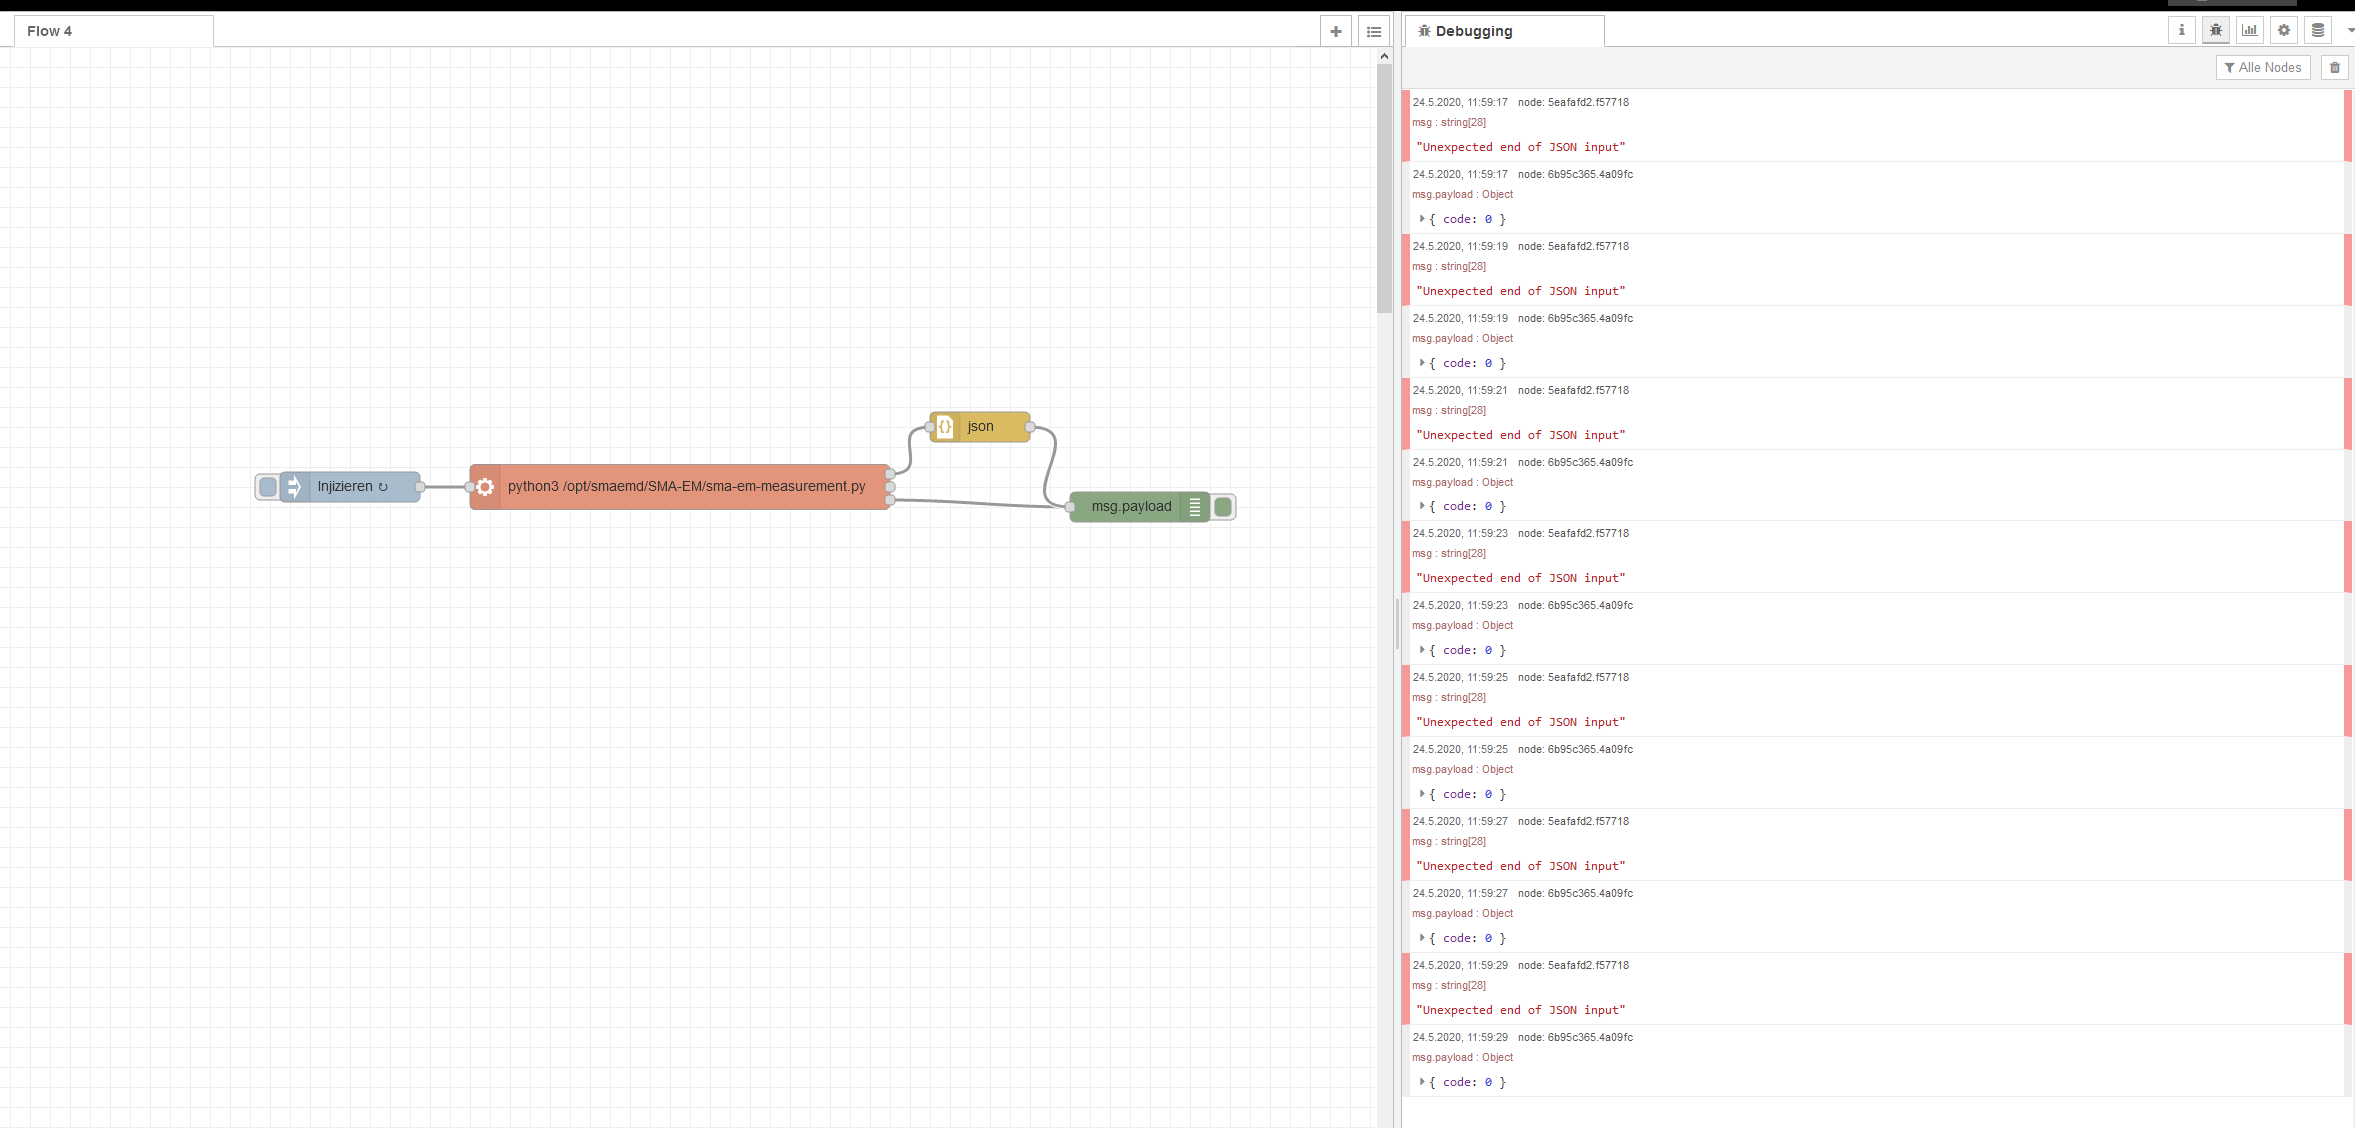The width and height of the screenshot is (2355, 1128).
Task: Click the msg.payload debug list icon
Action: (1195, 507)
